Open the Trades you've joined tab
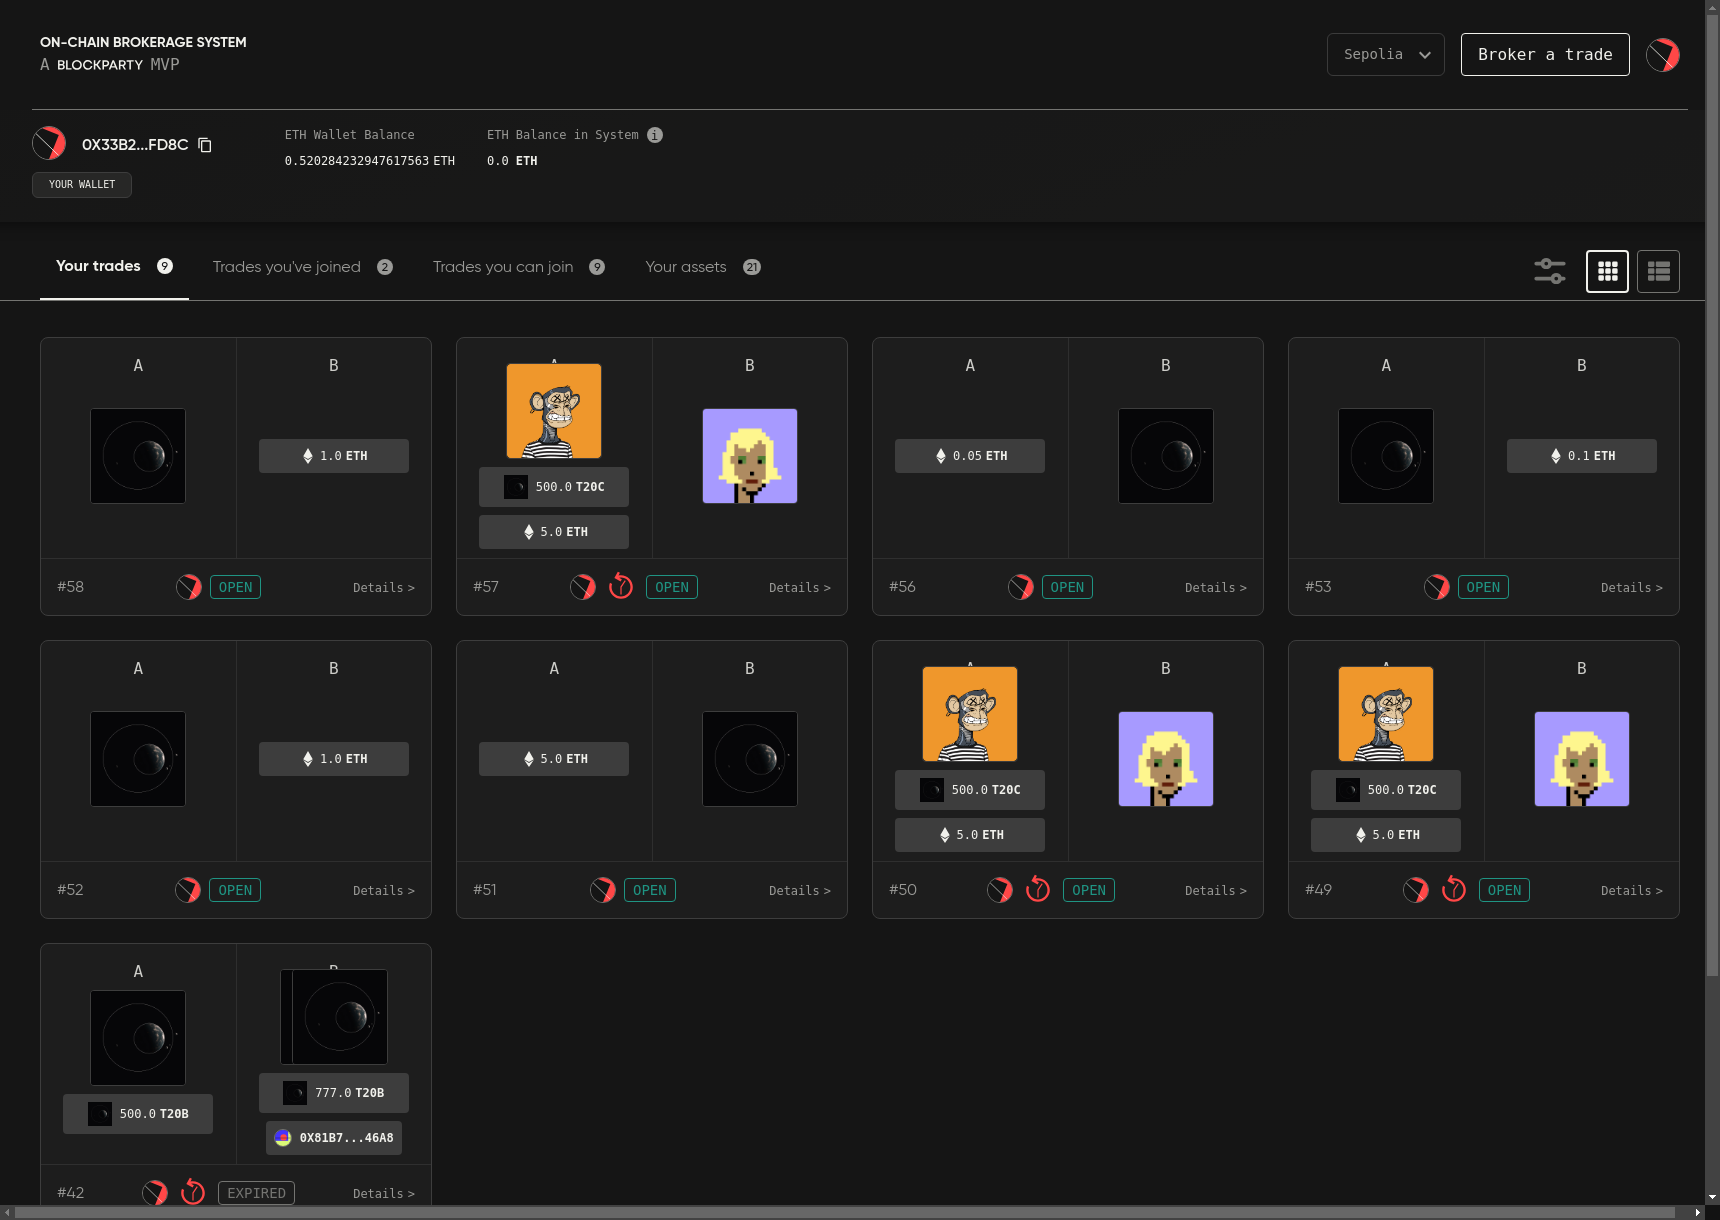 (287, 267)
